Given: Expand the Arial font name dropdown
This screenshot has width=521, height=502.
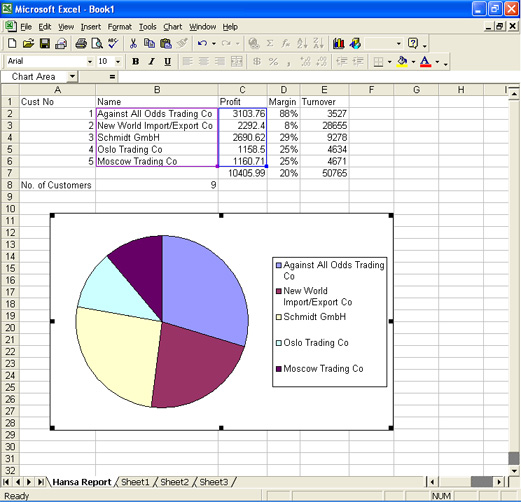Looking at the screenshot, I should click(x=90, y=62).
